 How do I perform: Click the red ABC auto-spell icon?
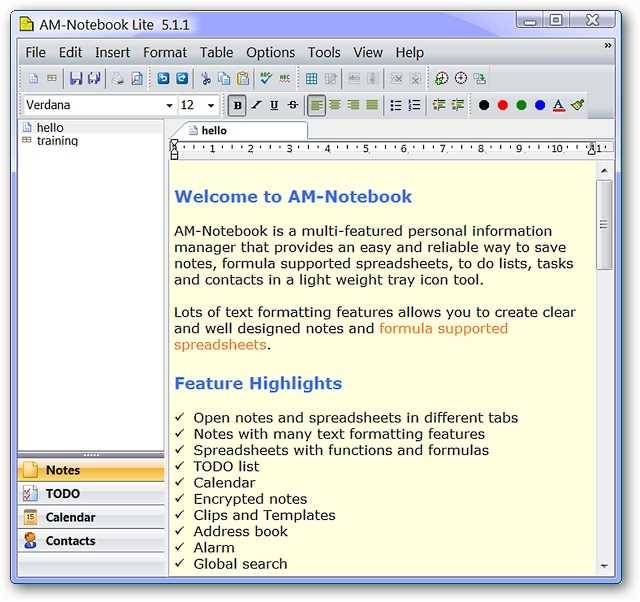point(284,78)
